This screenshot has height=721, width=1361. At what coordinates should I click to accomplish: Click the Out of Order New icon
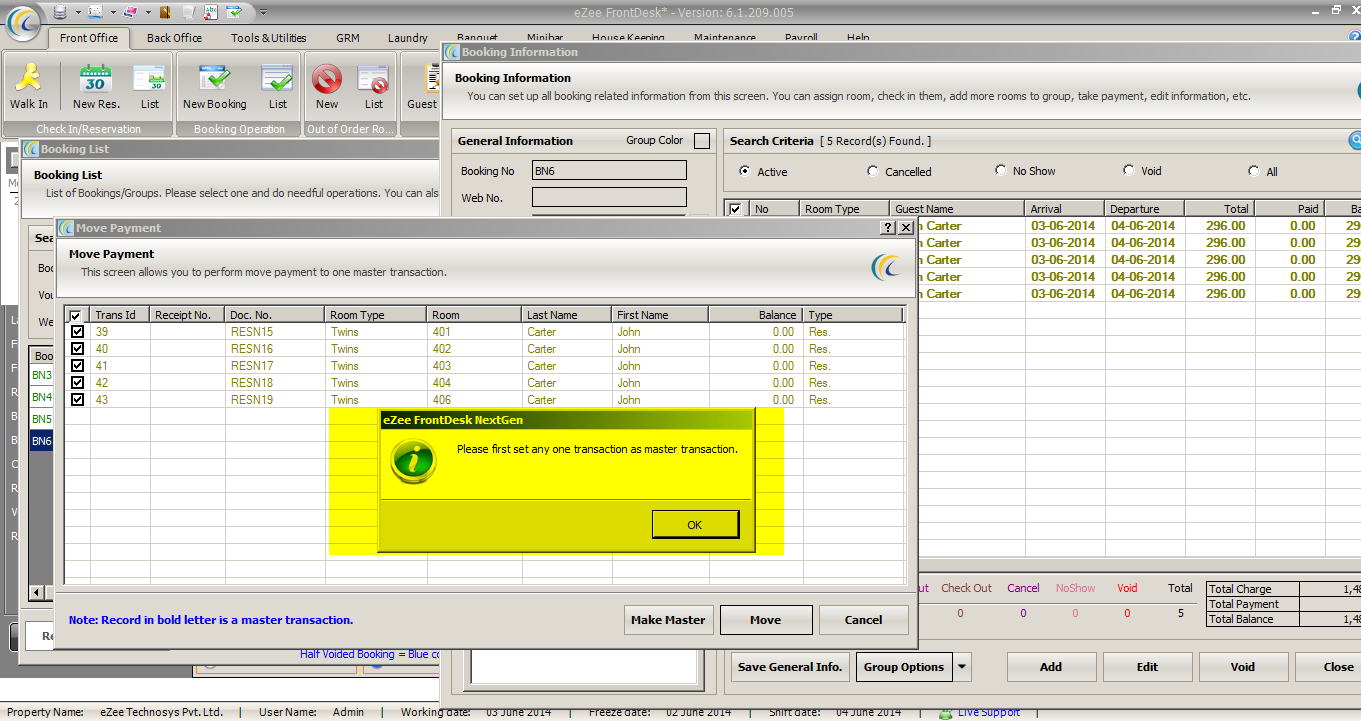[x=327, y=78]
